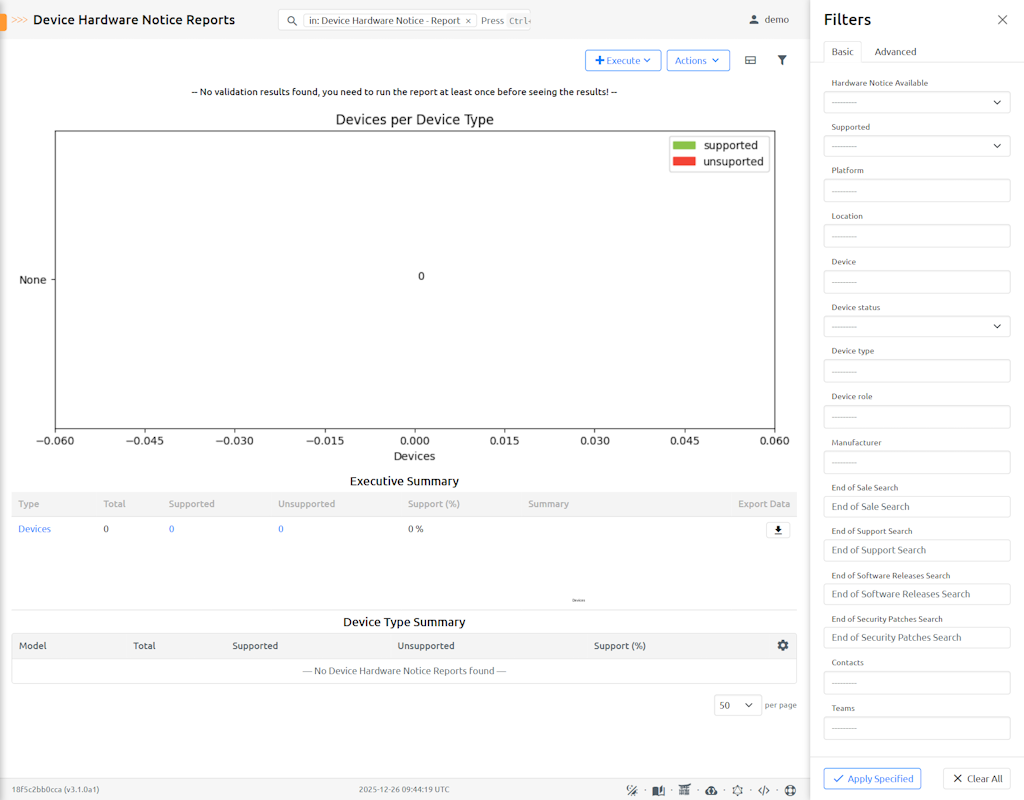Click the green supported legend swatch
This screenshot has height=800, width=1024.
click(x=684, y=145)
